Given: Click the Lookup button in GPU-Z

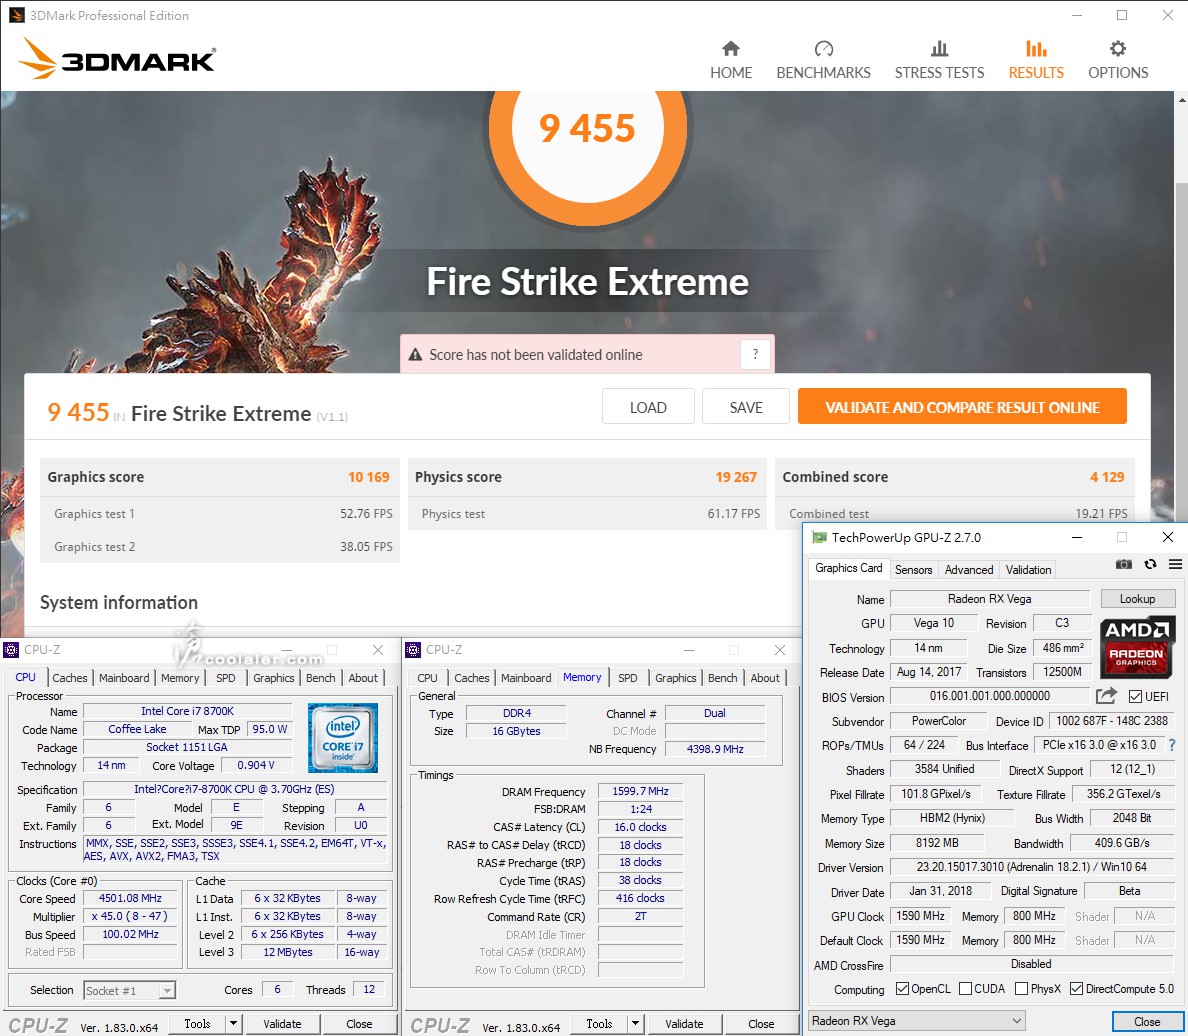Looking at the screenshot, I should (1137, 598).
